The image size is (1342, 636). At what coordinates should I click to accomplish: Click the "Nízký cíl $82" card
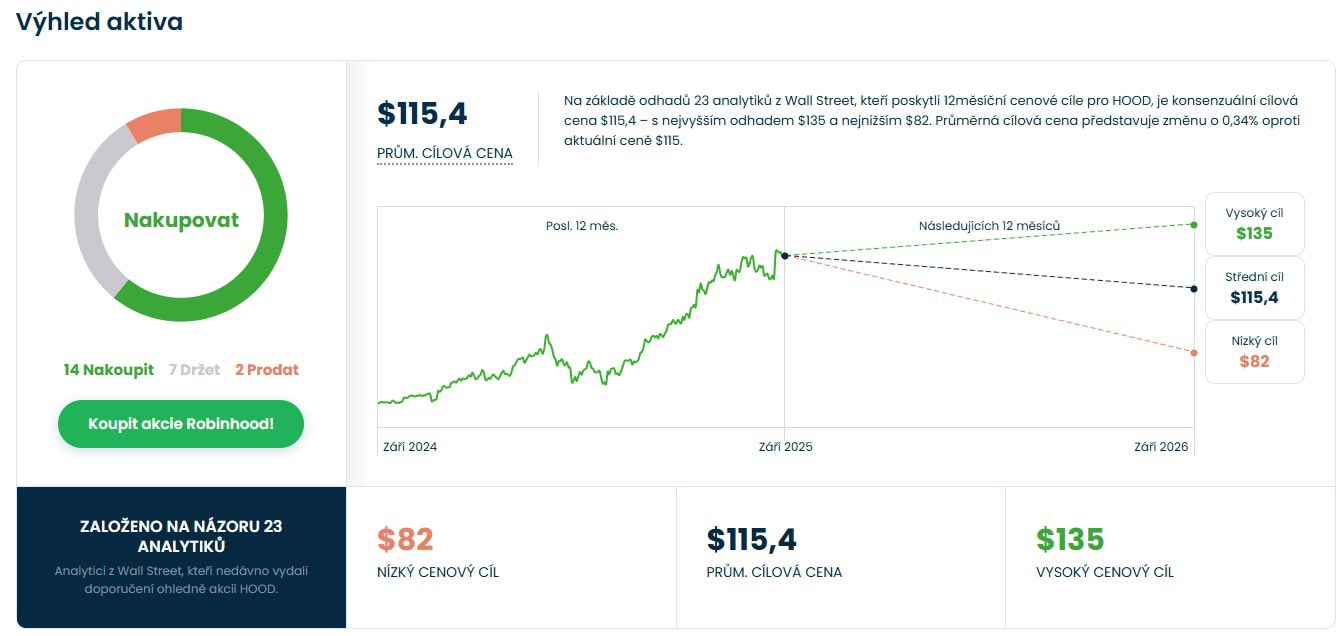coord(1254,351)
